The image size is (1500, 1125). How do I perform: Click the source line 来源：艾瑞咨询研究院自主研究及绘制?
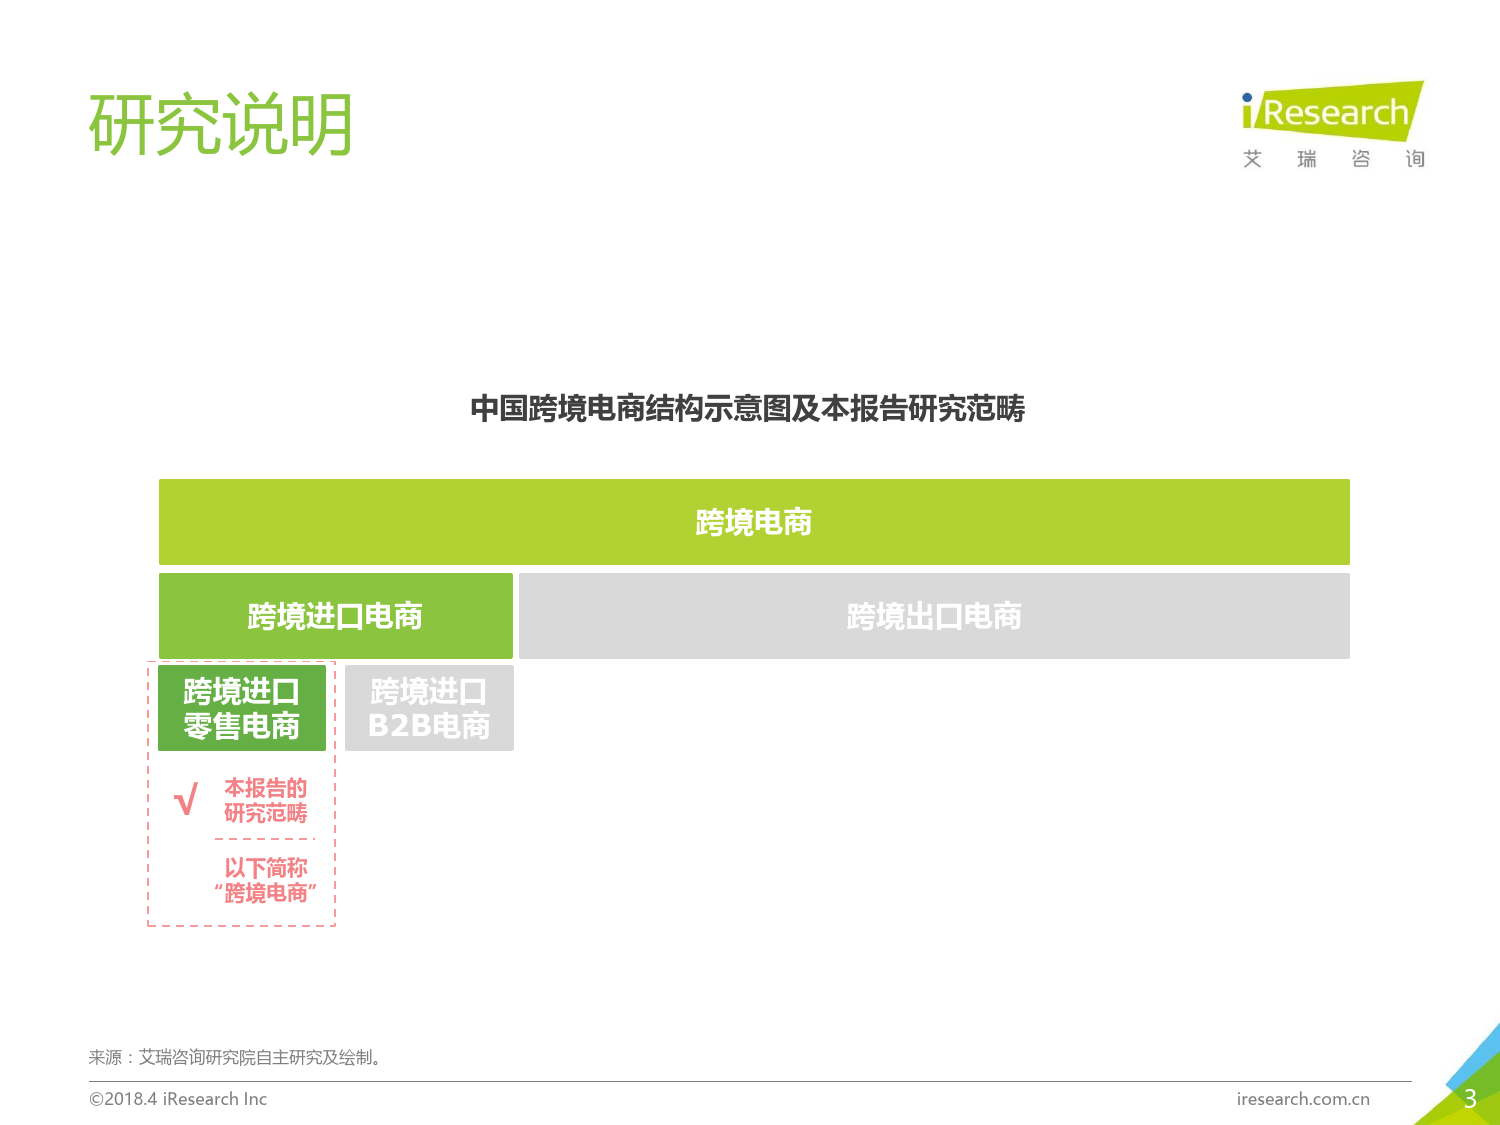235,1057
